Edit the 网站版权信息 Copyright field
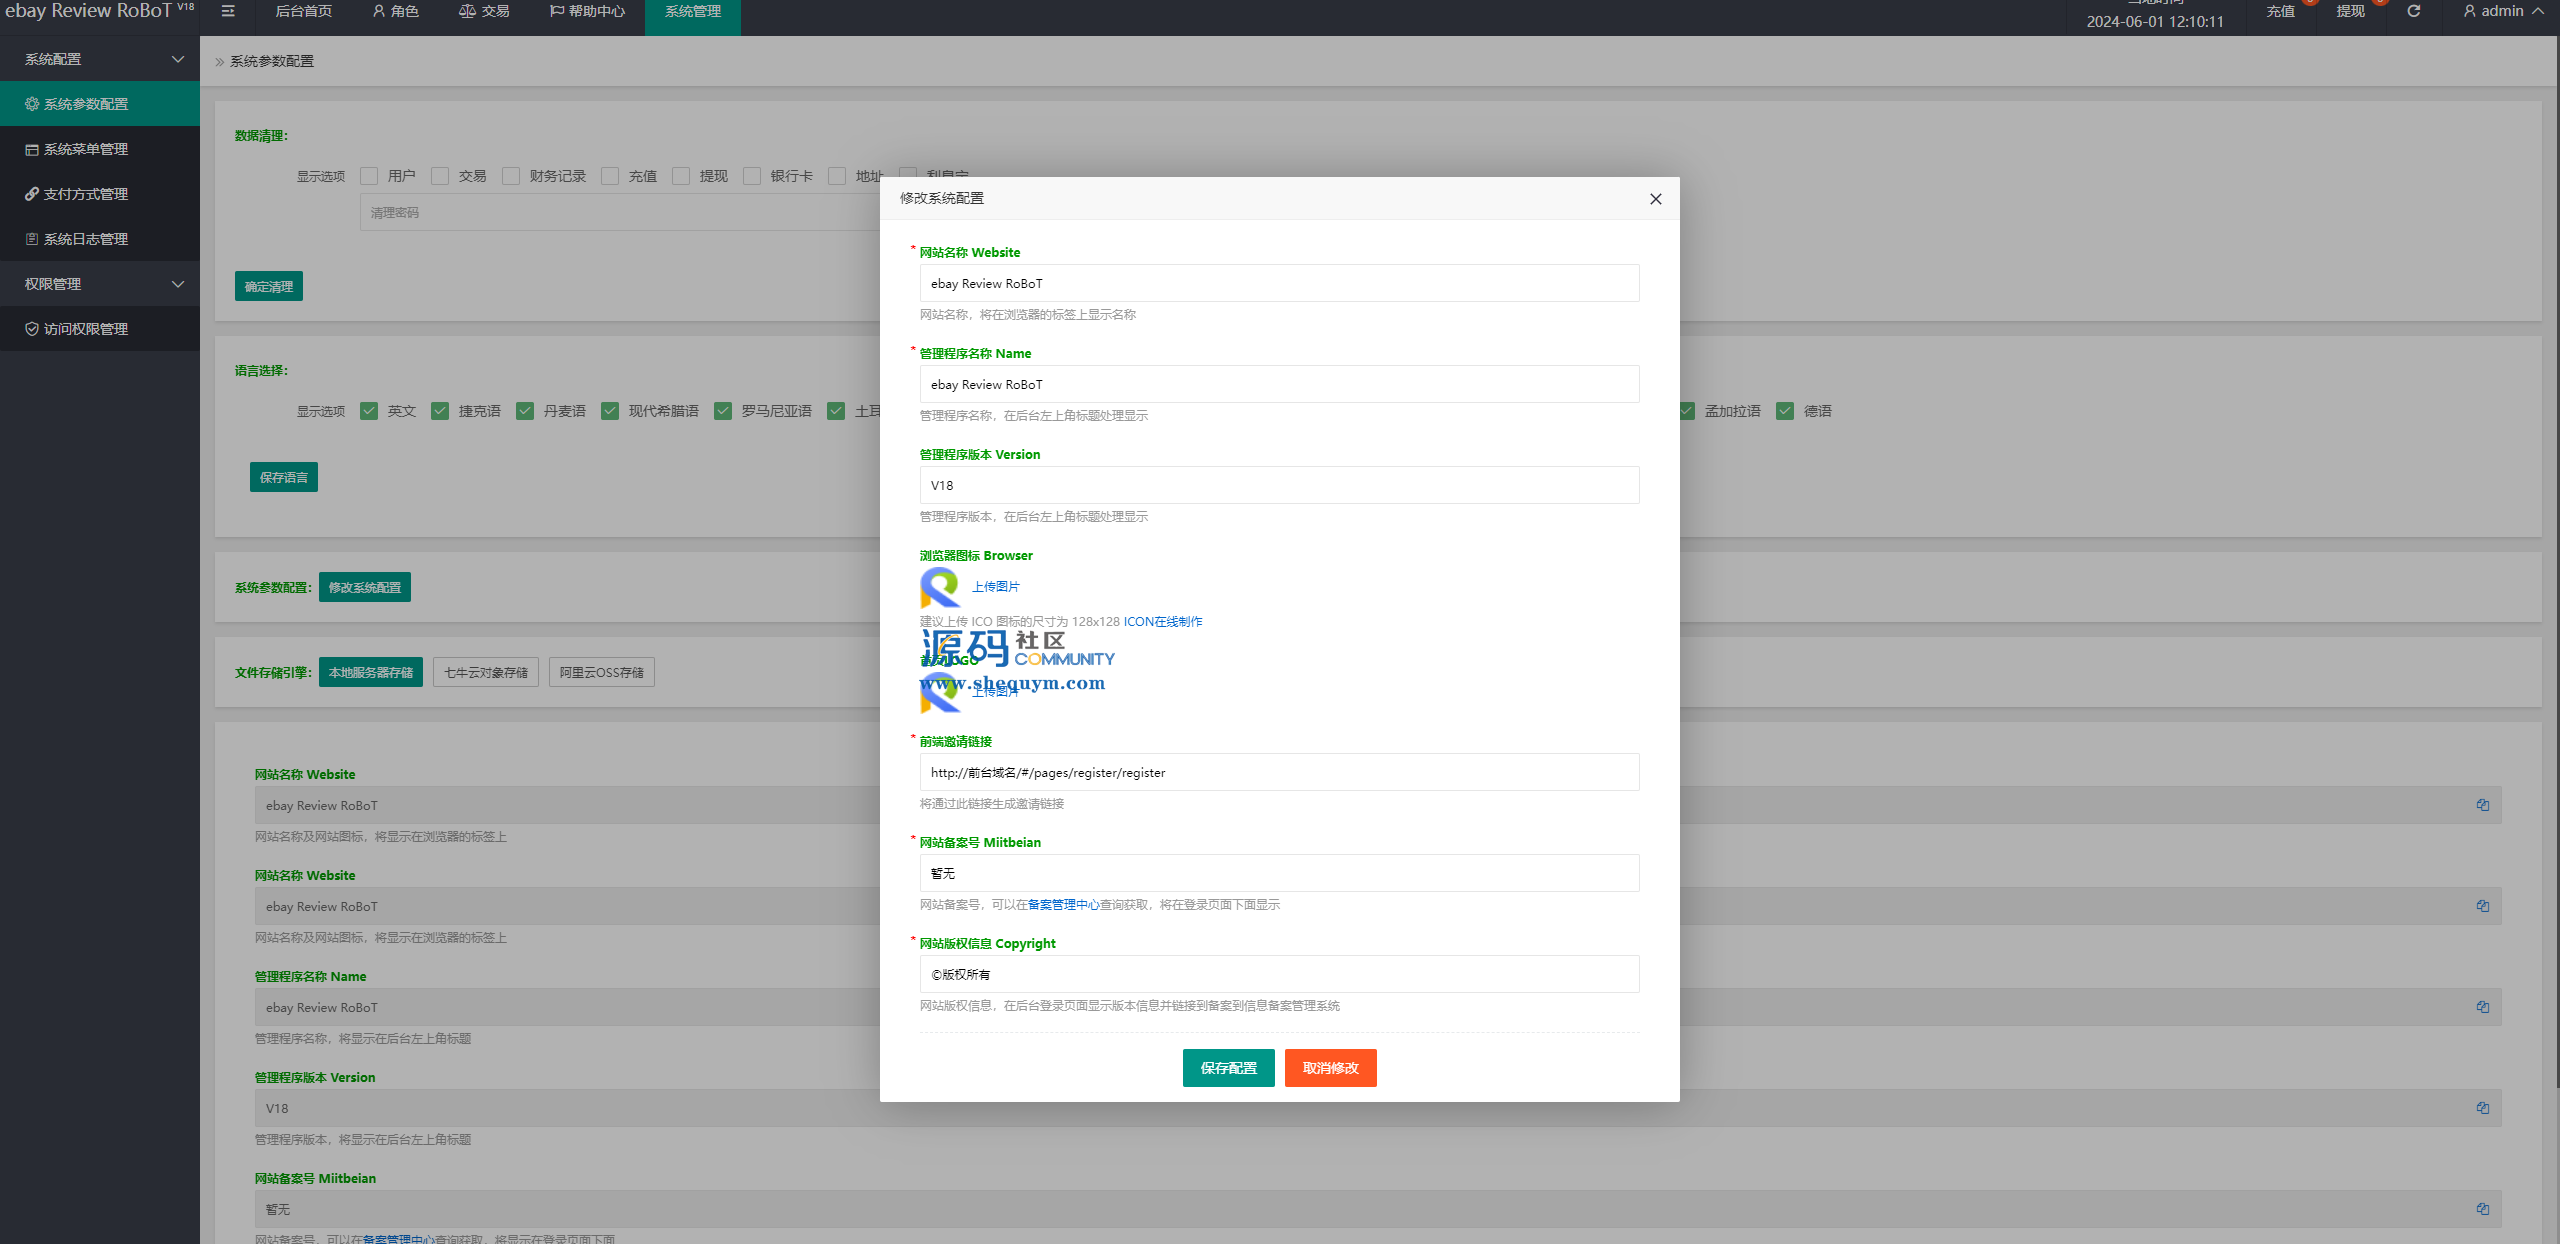 (1279, 974)
